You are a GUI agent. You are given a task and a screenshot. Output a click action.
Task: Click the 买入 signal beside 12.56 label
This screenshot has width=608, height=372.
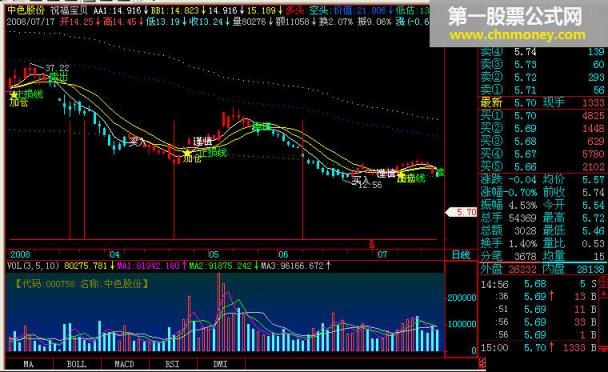[x=361, y=179]
